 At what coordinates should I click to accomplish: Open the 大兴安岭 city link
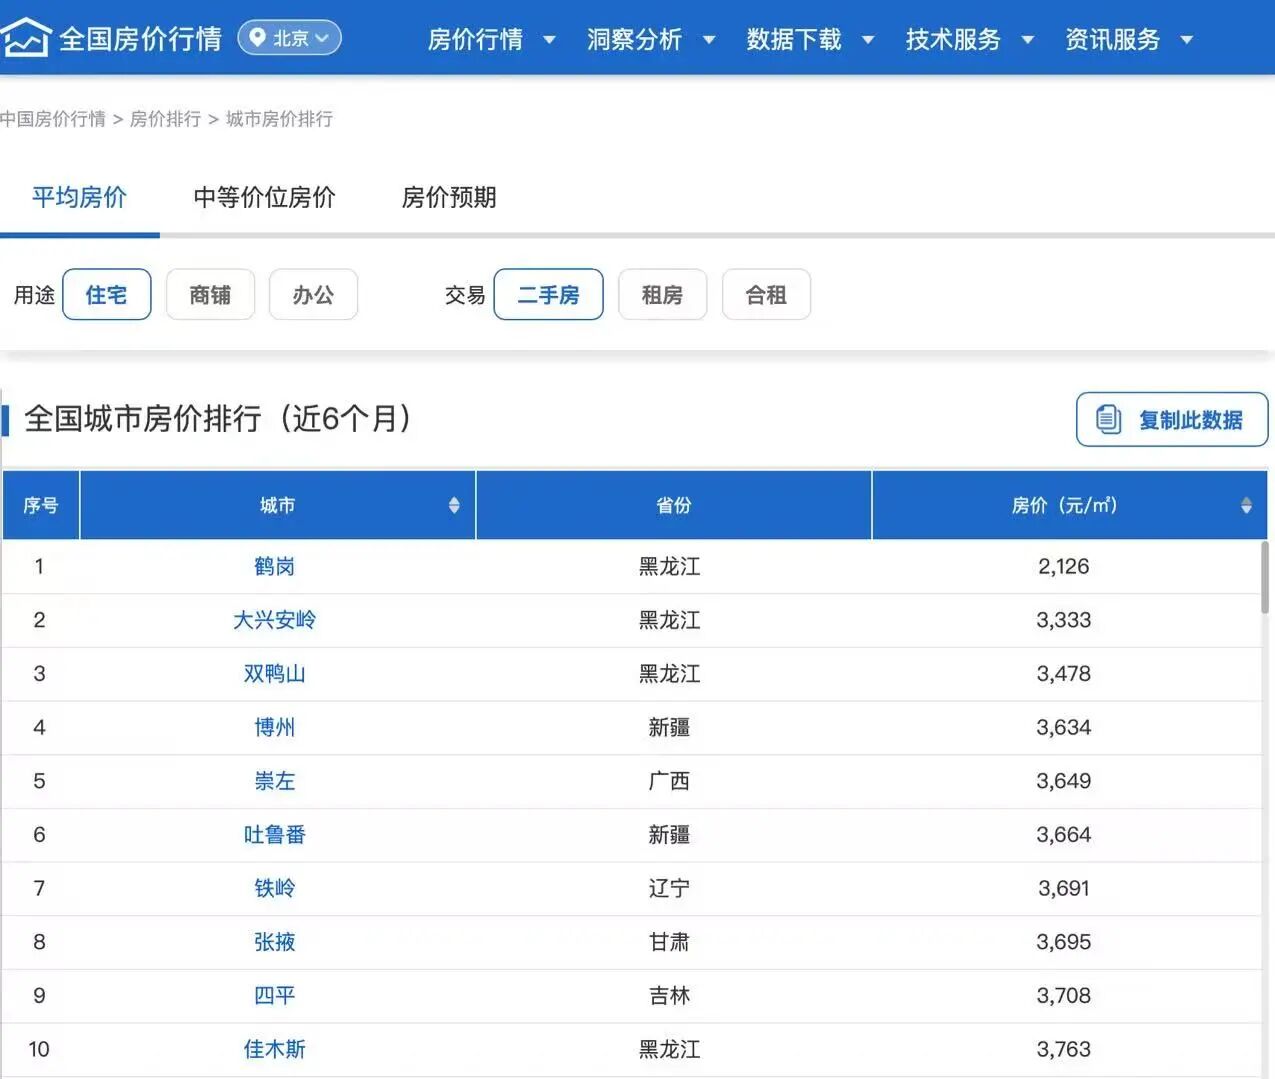[x=274, y=620]
